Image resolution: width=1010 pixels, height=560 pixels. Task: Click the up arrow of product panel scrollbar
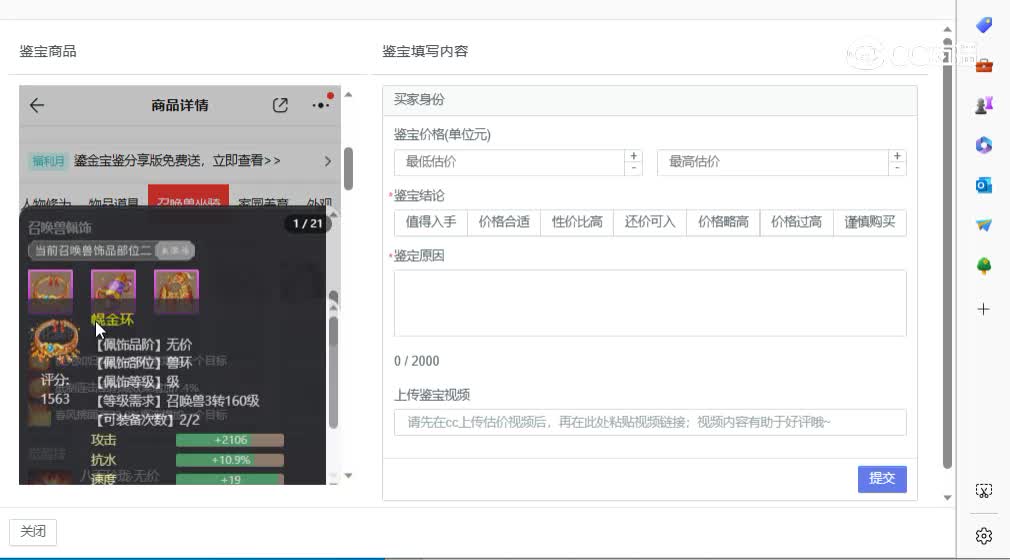[348, 95]
